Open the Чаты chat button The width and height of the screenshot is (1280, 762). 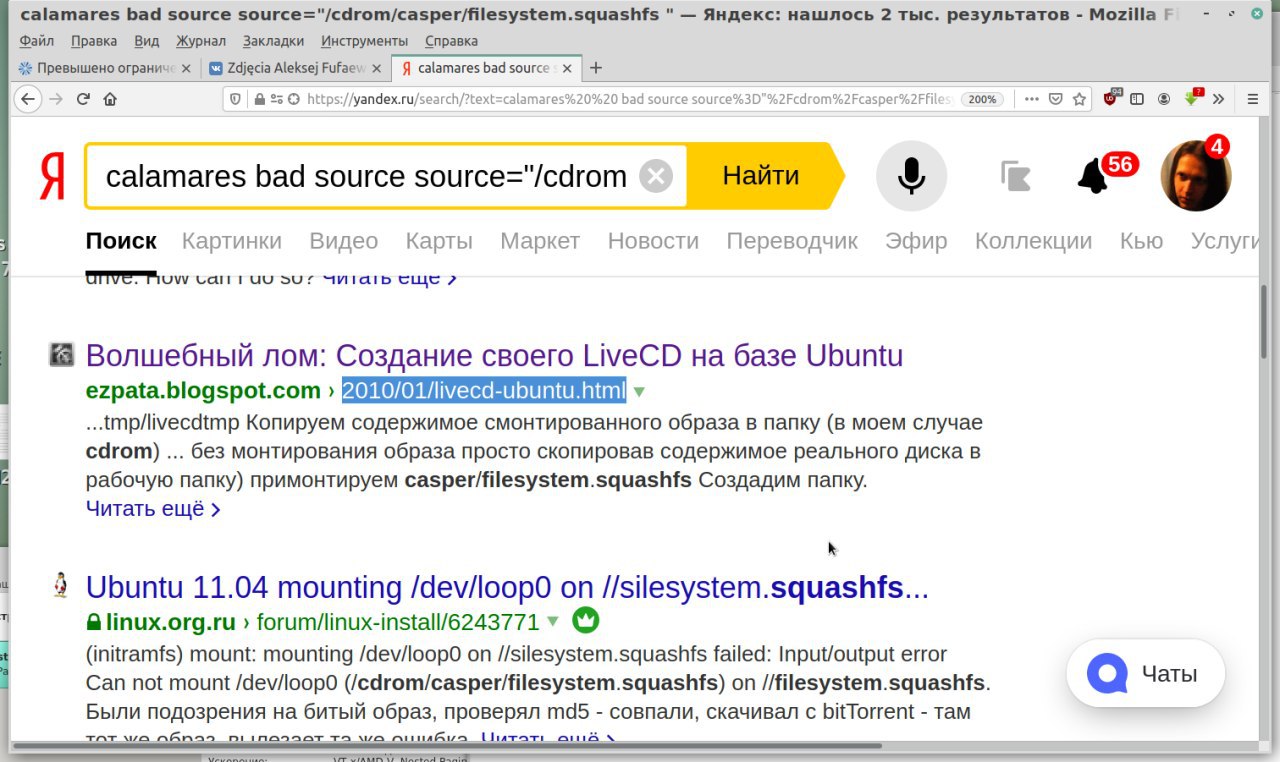[x=1147, y=674]
